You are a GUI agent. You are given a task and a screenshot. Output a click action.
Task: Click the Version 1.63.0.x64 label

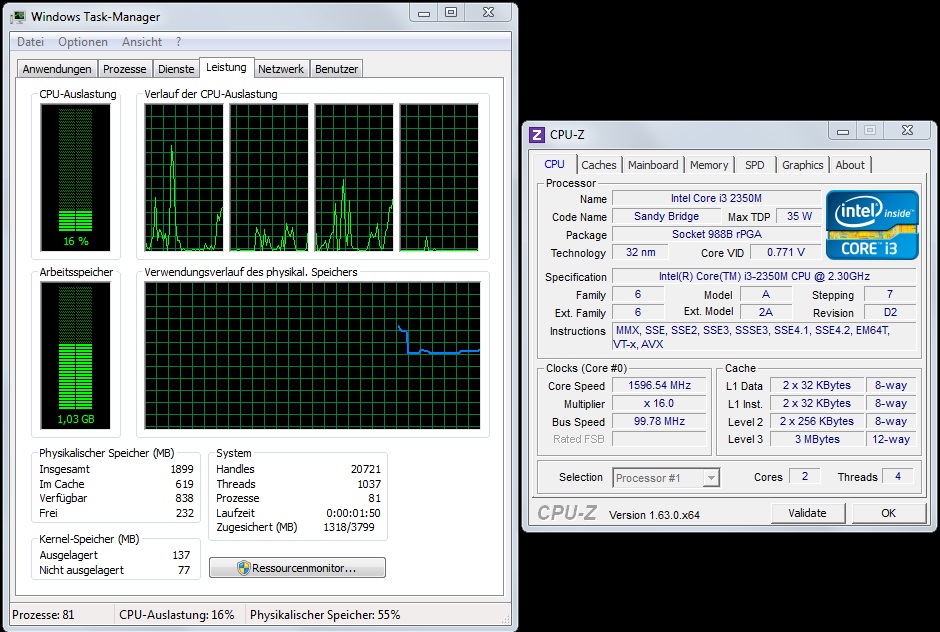(654, 515)
